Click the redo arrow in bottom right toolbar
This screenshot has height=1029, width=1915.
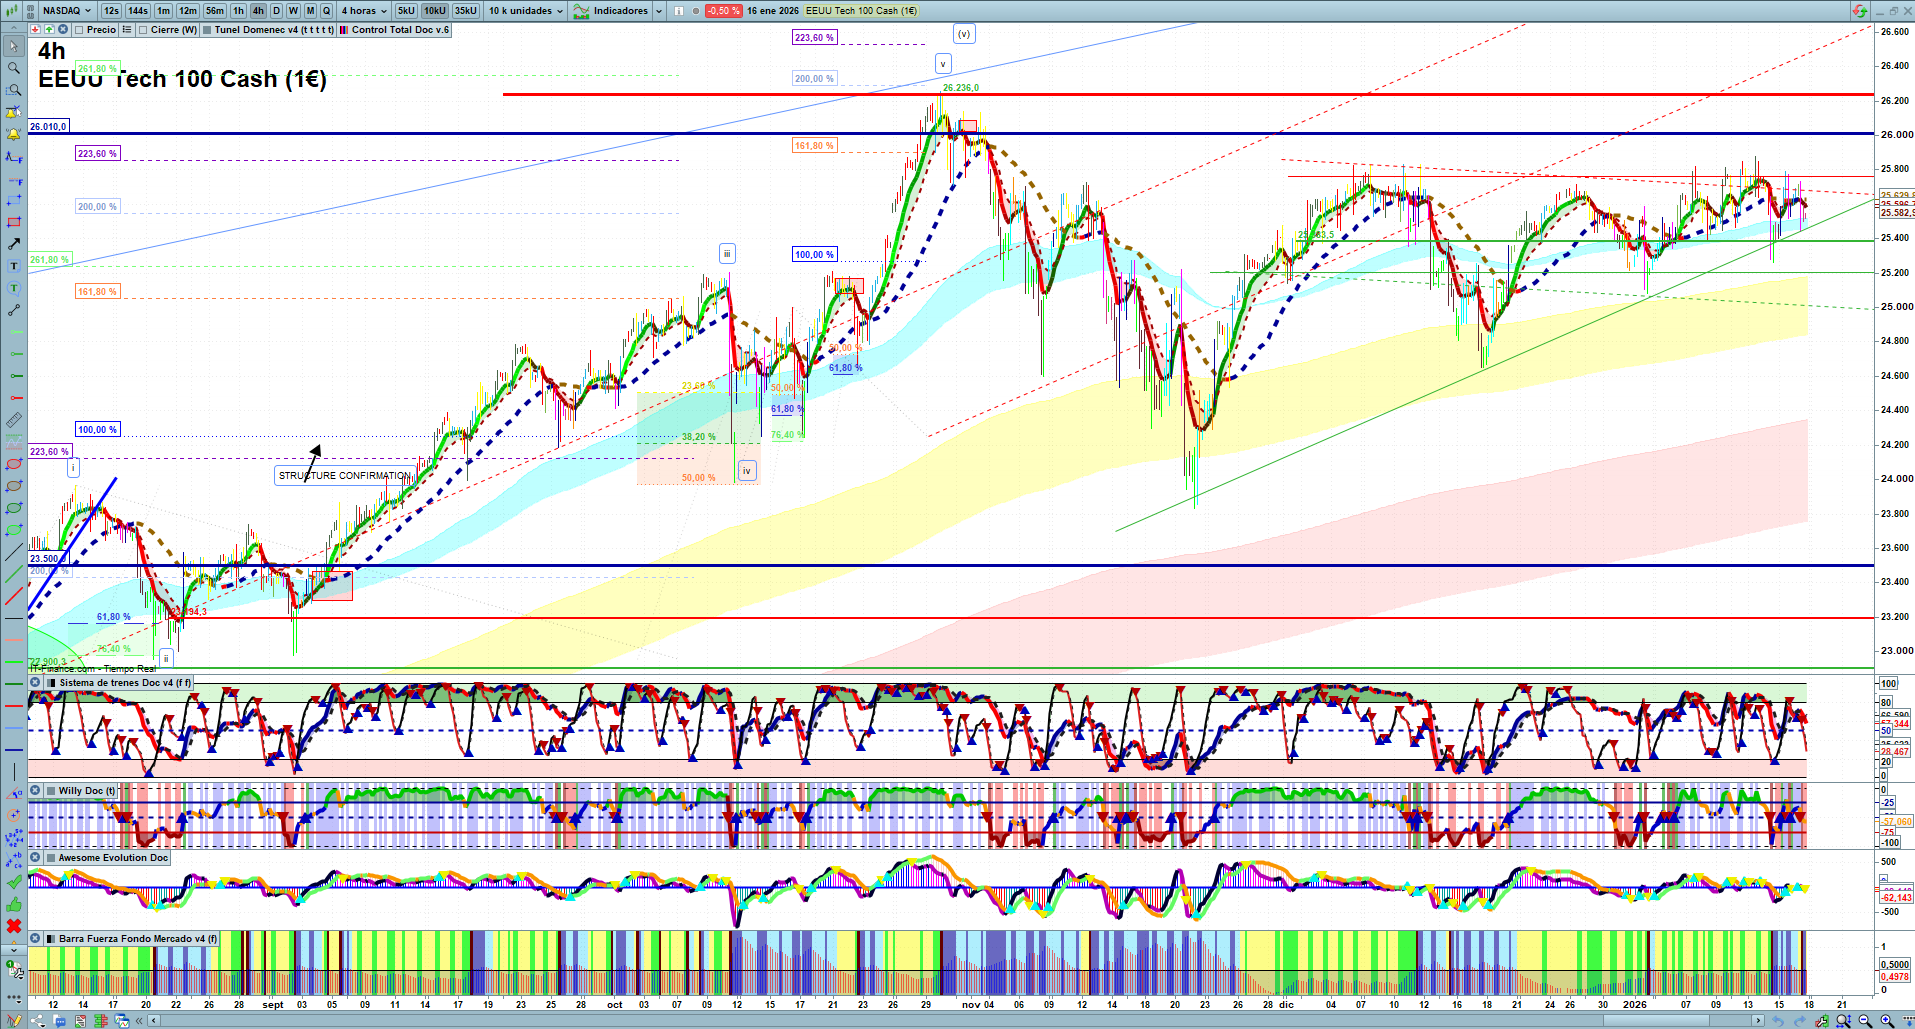[1800, 1021]
